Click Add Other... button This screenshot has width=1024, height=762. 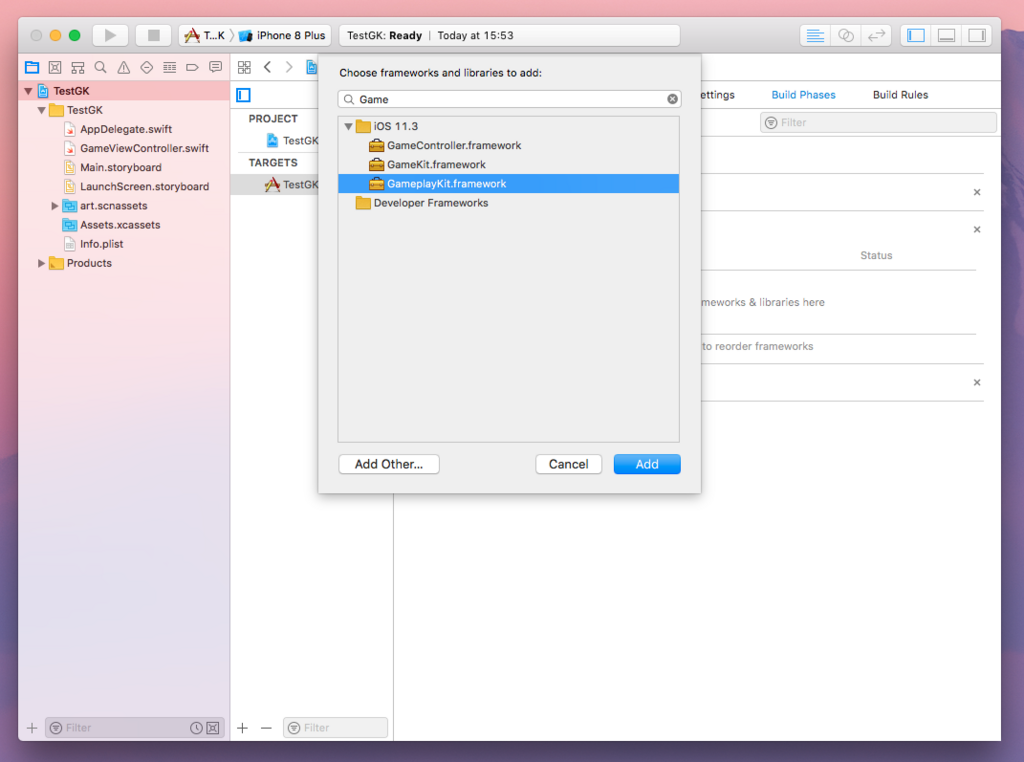coord(389,464)
